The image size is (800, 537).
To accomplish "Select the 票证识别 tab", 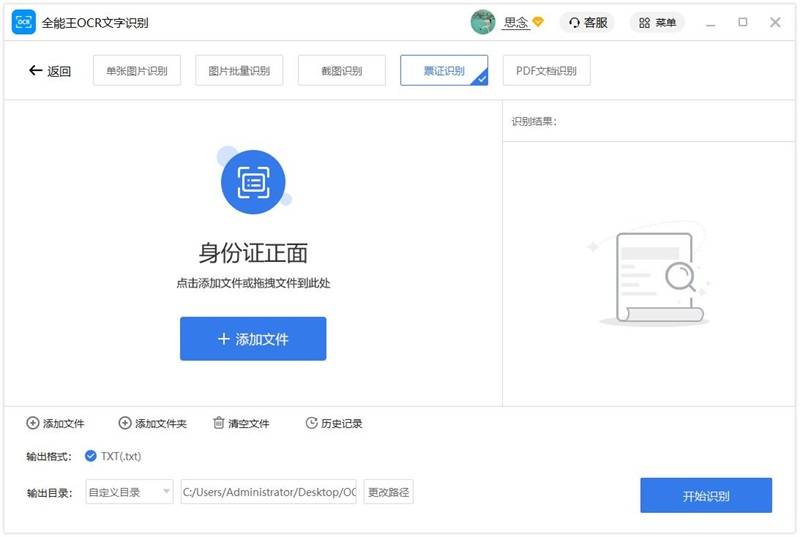I will coord(444,70).
